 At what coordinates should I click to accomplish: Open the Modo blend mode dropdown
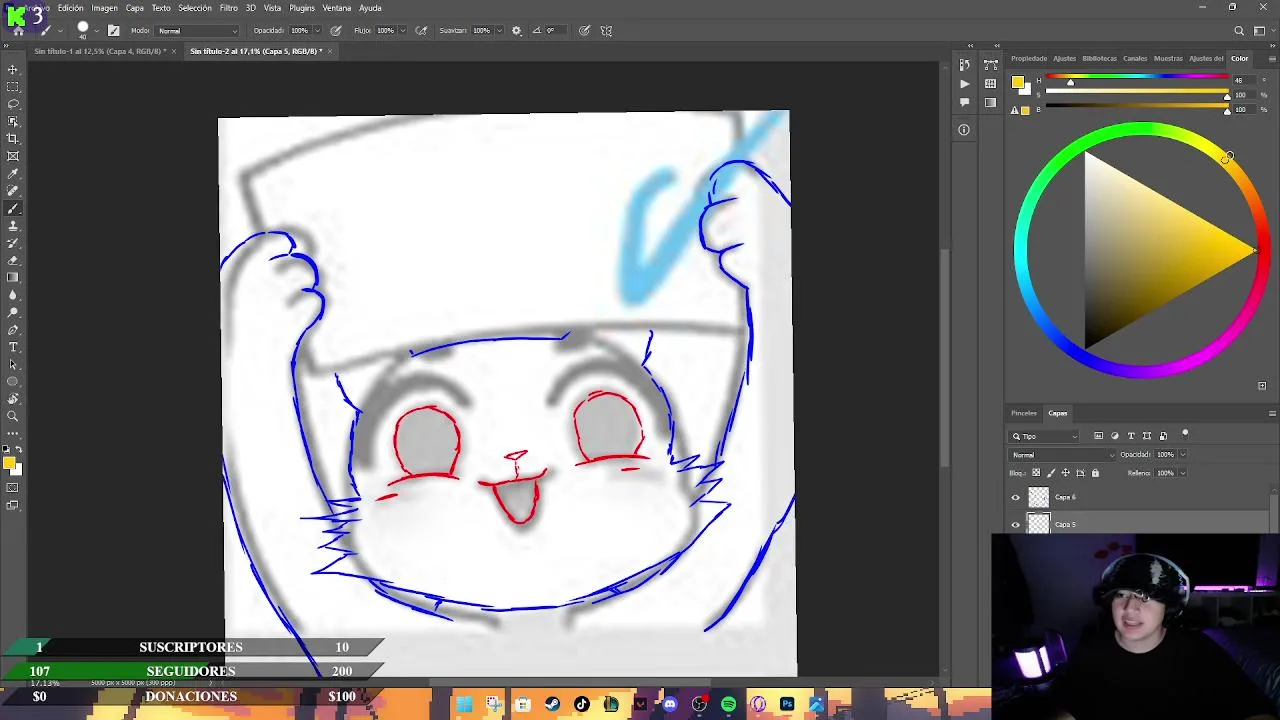tap(198, 30)
